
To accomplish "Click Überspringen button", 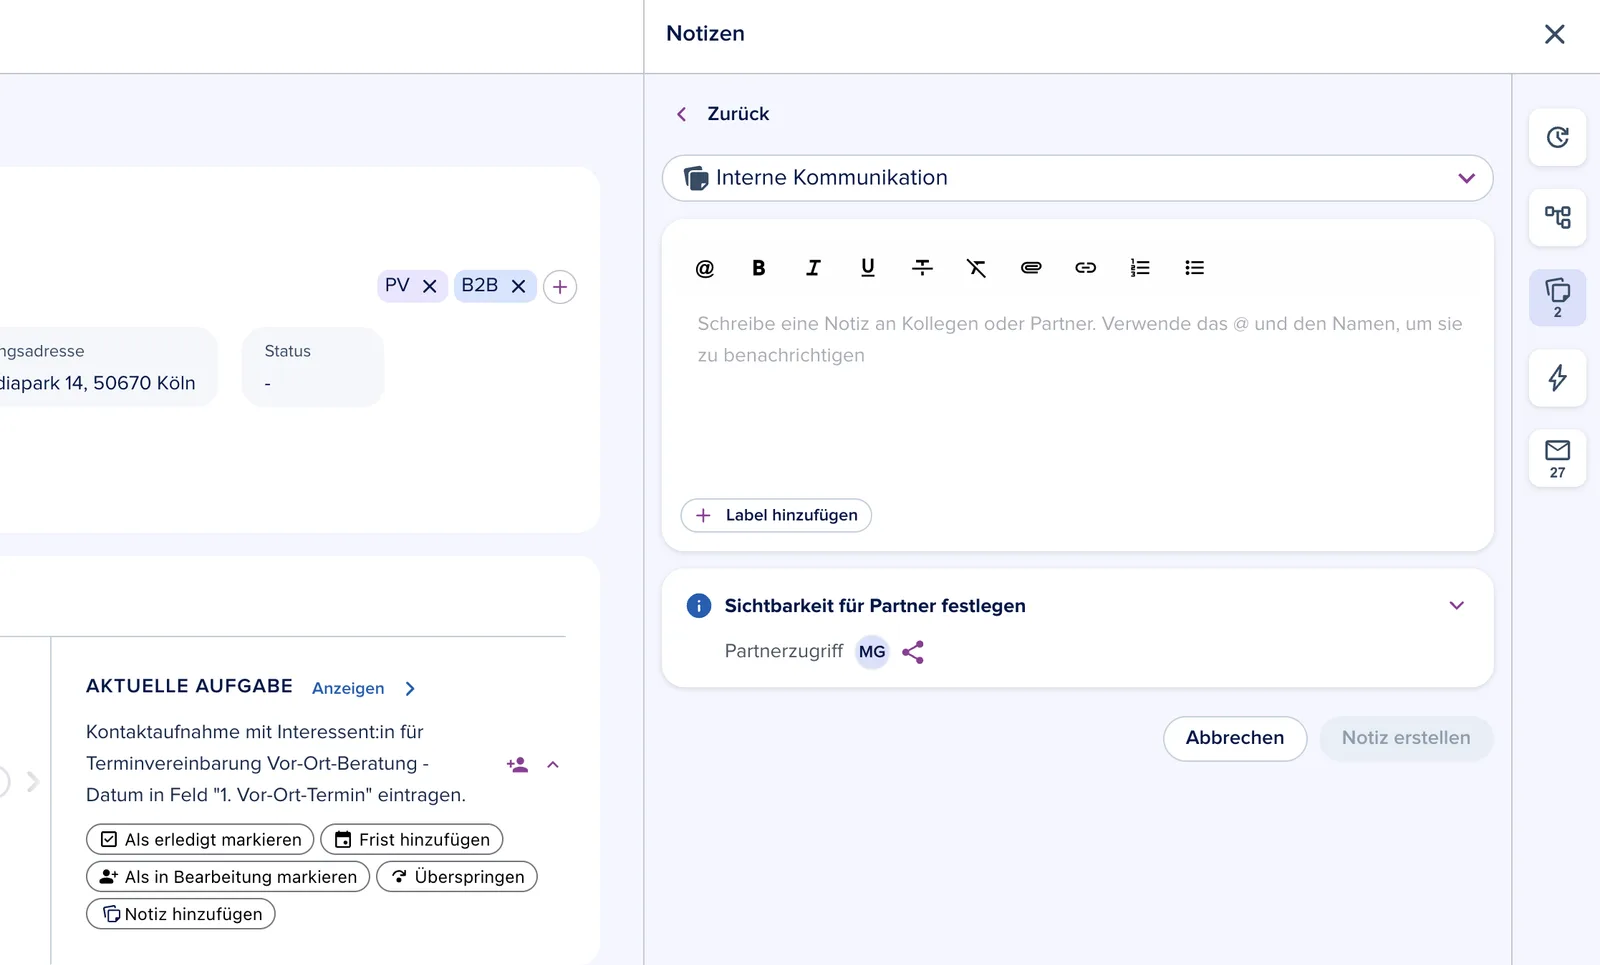I will (457, 876).
